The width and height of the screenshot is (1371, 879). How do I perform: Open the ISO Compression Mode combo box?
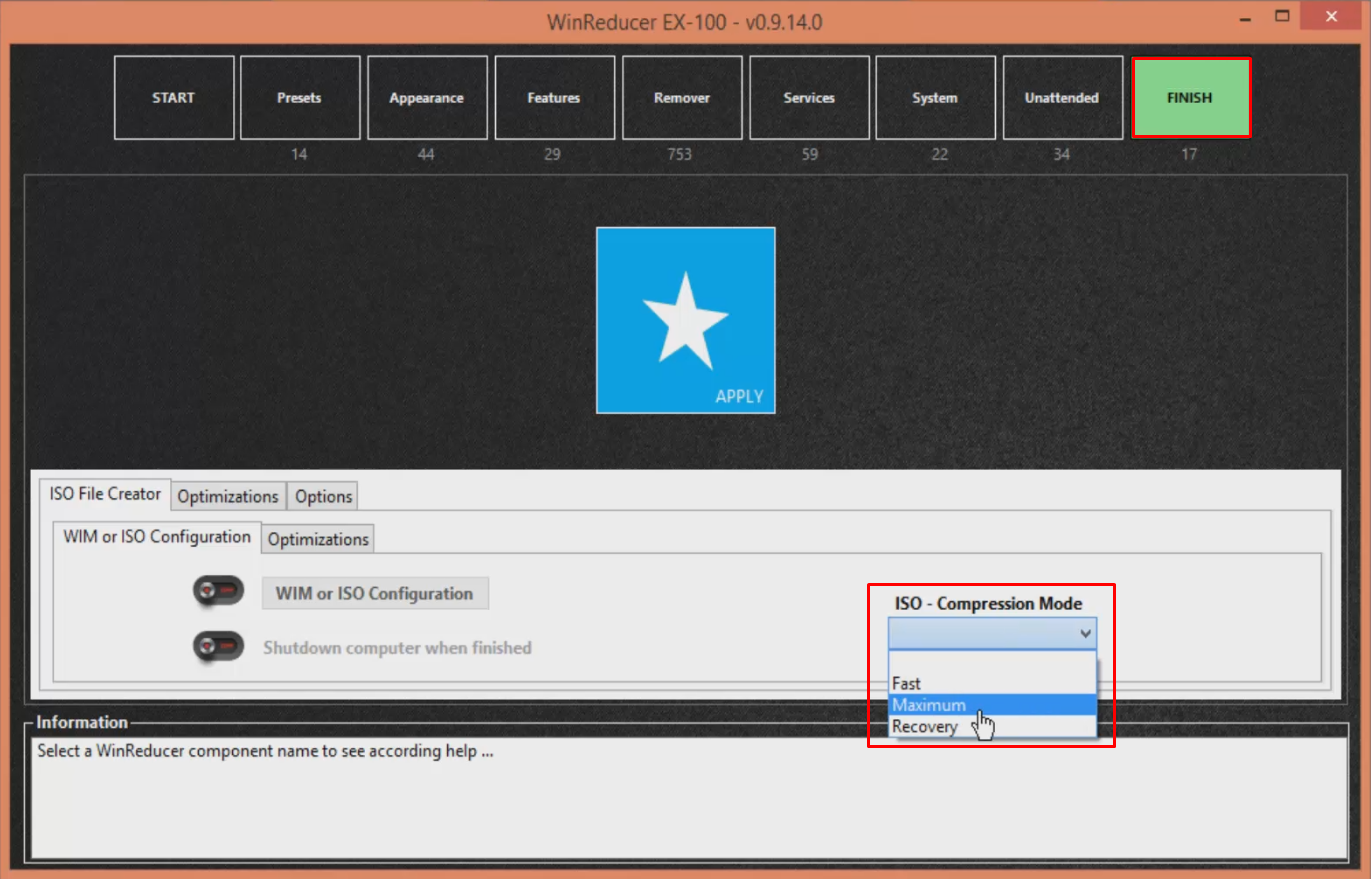(x=992, y=633)
